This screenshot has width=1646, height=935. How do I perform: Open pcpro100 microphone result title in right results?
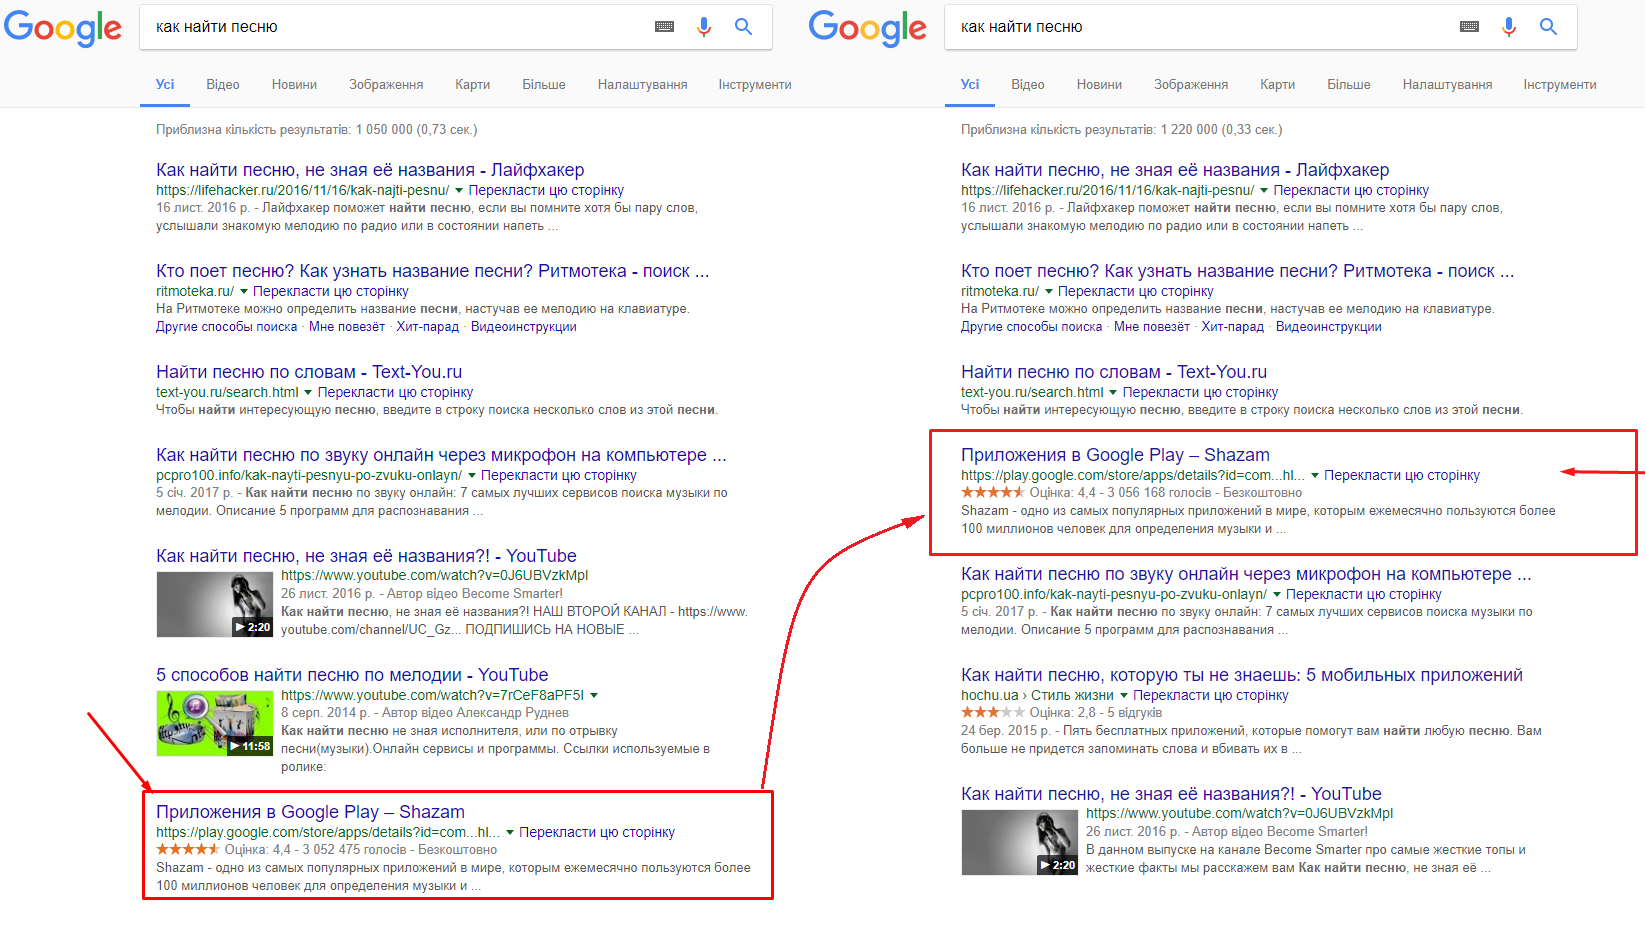[x=1246, y=574]
